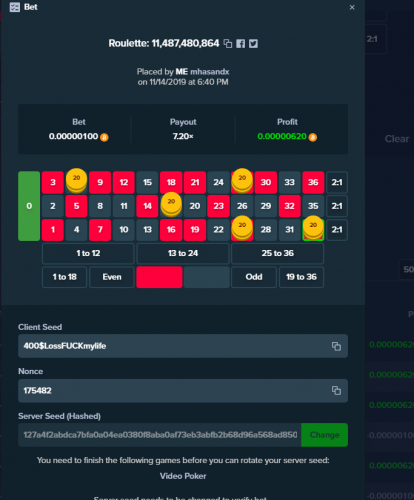Select roulette number 23
Viewport: 414px width, 500px height.
coord(219,206)
